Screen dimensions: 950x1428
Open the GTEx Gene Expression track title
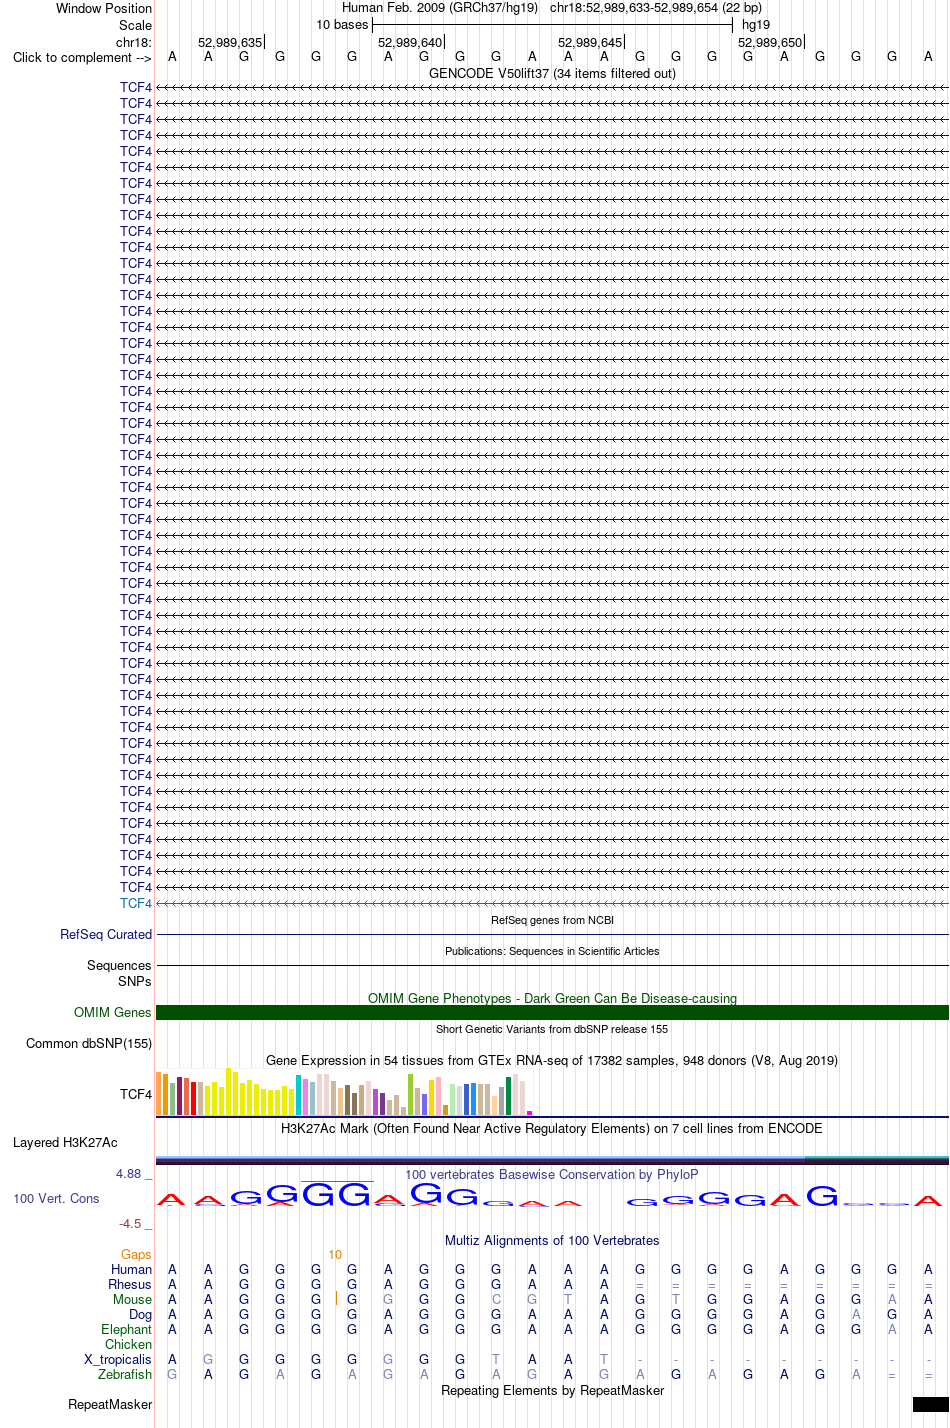[552, 1060]
